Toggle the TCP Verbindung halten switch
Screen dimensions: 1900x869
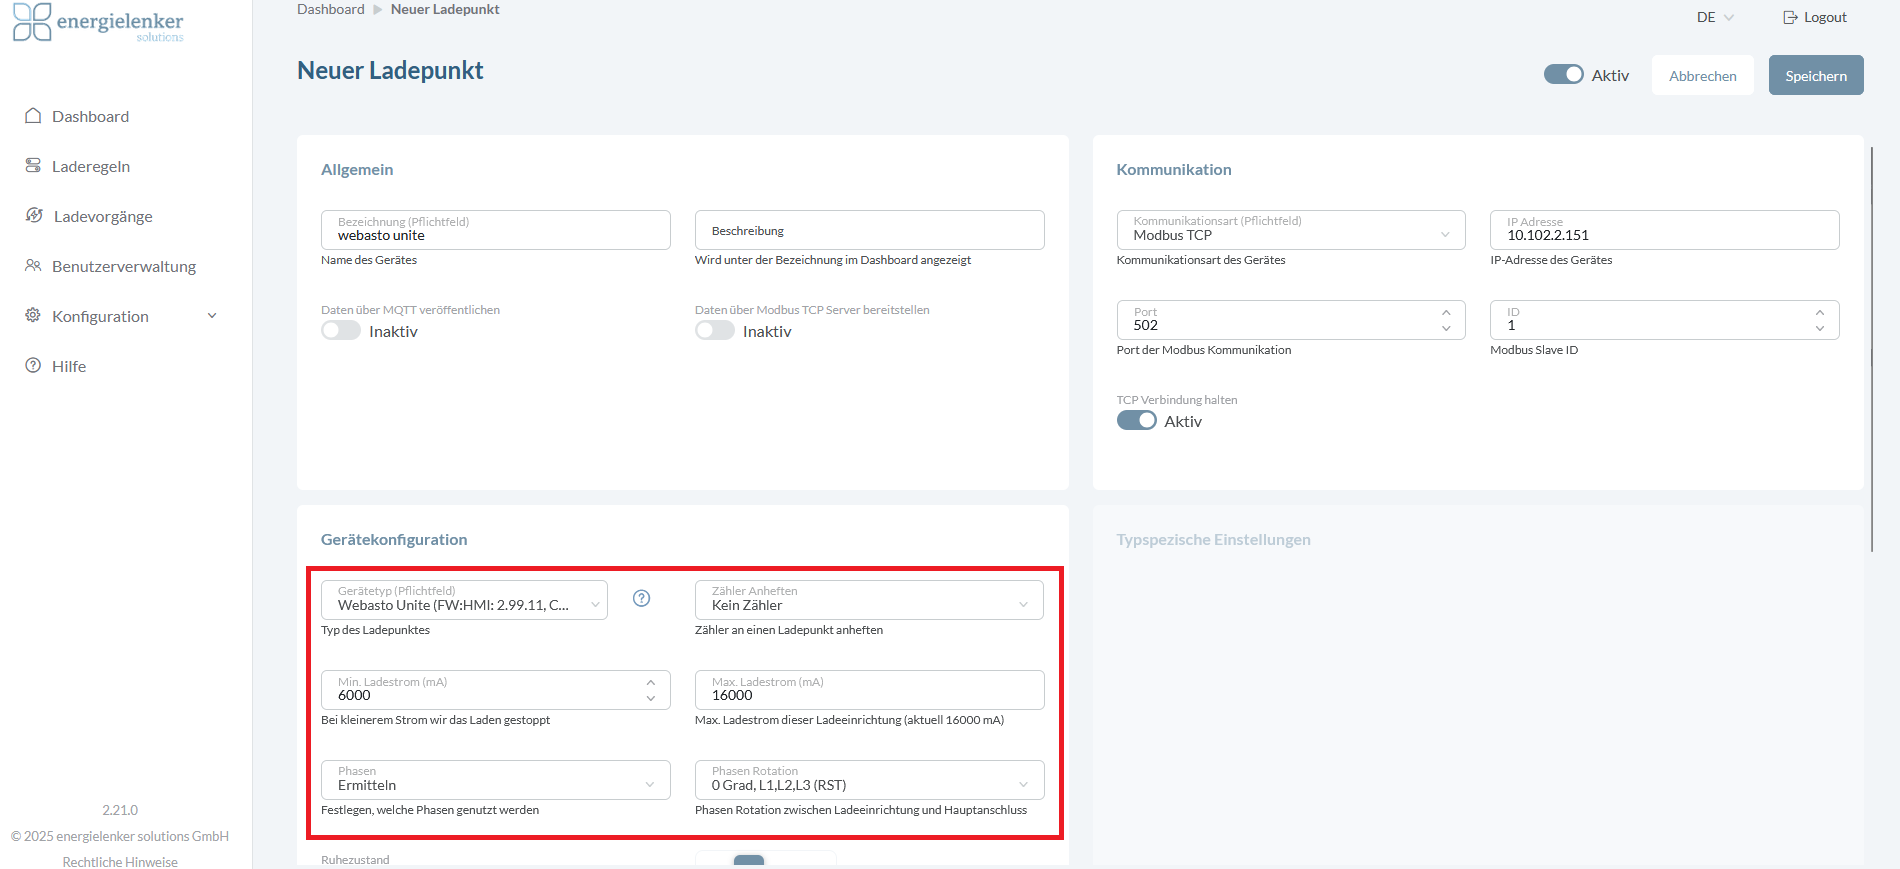1137,421
